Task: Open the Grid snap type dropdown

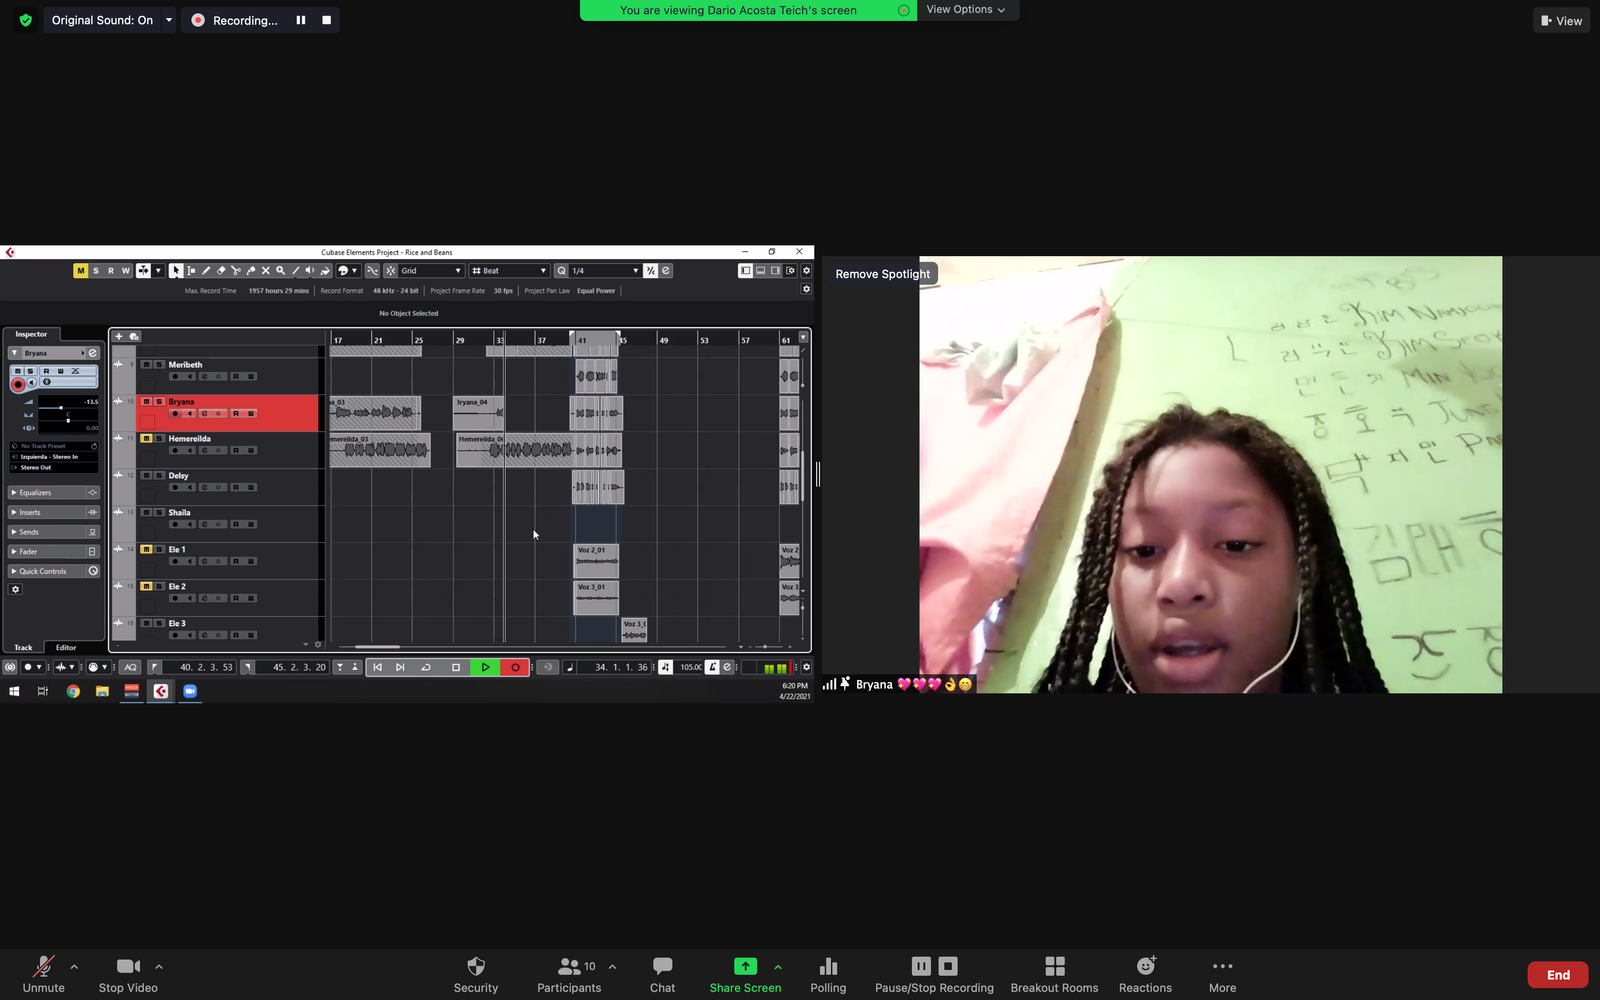Action: point(432,271)
